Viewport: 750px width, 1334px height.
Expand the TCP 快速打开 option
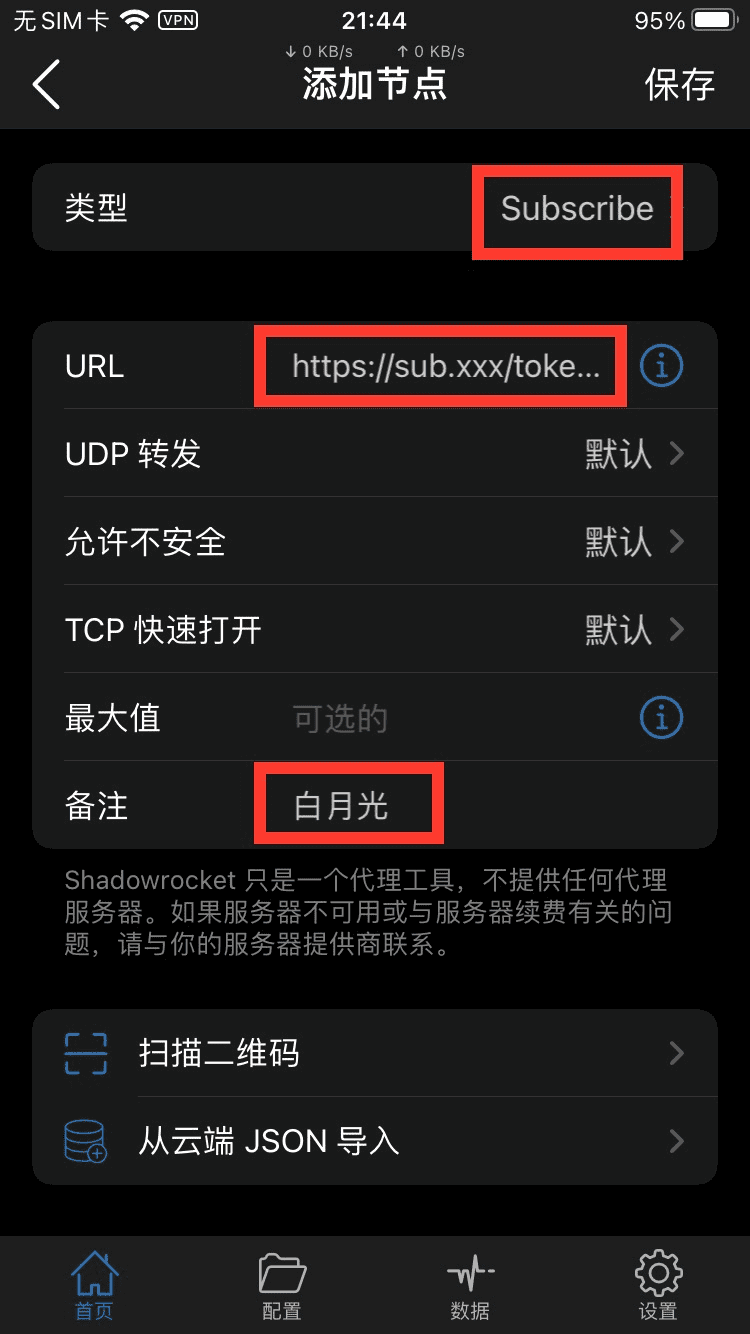(375, 630)
